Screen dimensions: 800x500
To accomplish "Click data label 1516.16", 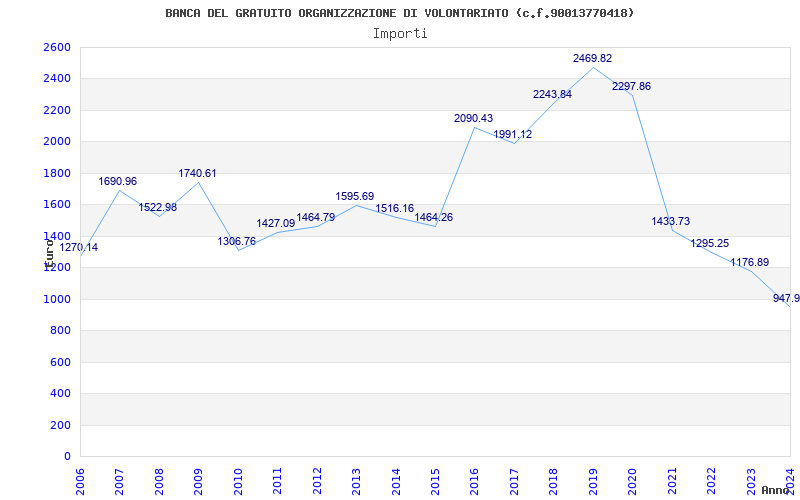I will pyautogui.click(x=395, y=208).
